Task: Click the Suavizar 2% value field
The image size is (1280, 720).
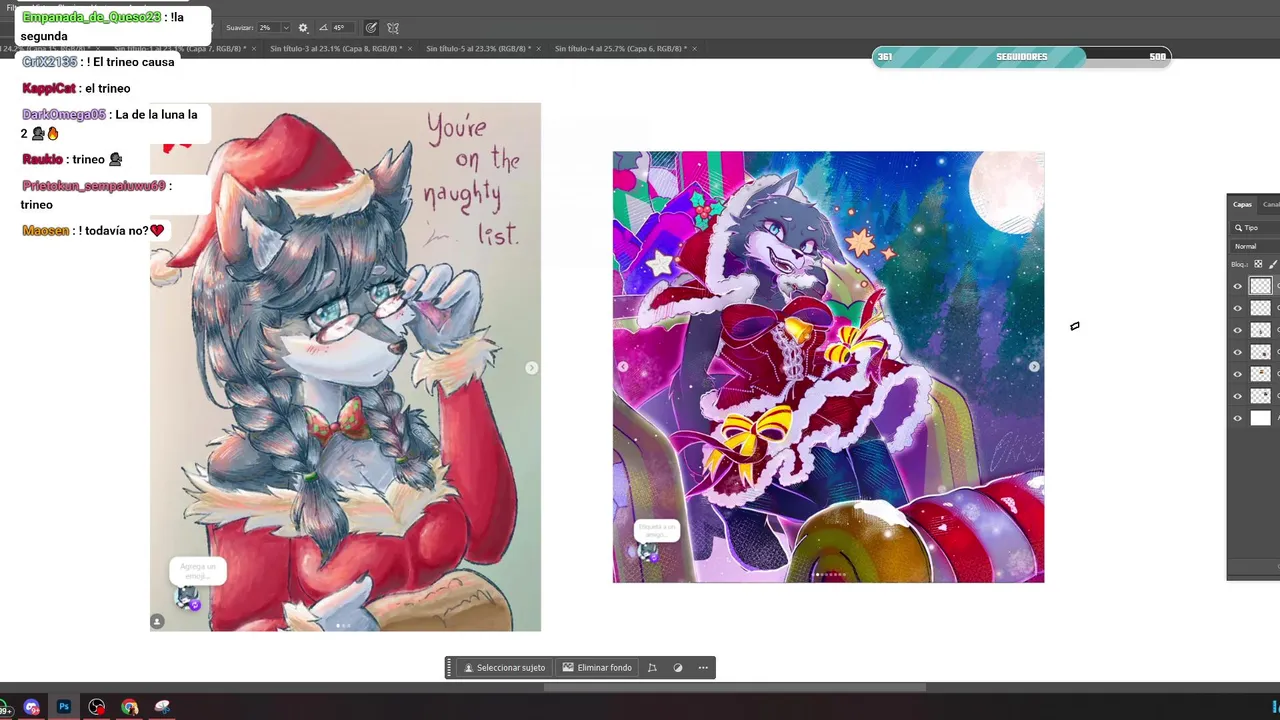Action: [267, 28]
